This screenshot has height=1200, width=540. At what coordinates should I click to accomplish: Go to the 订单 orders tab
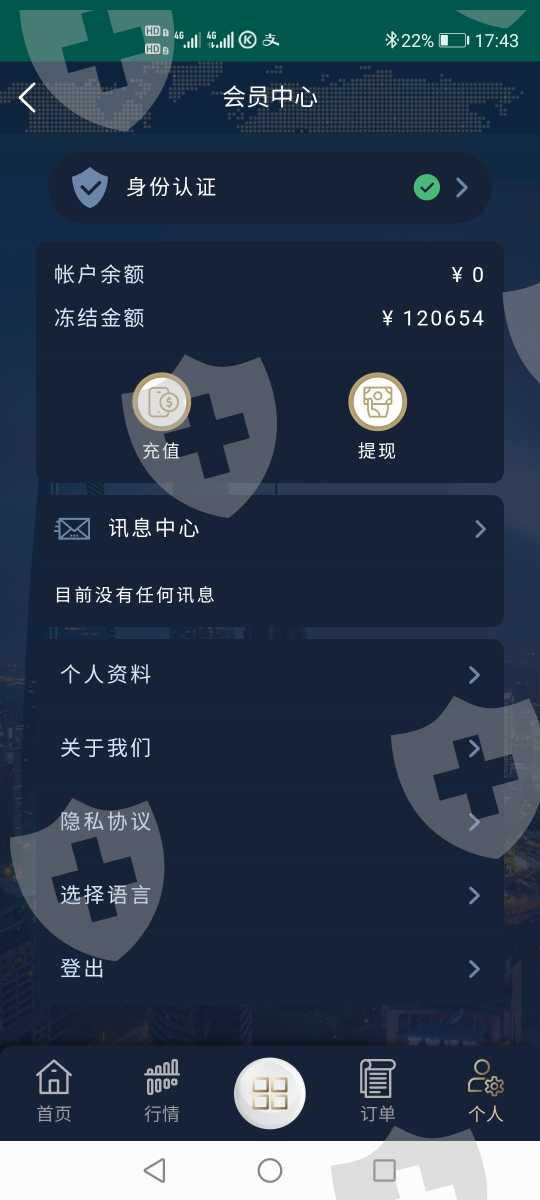click(378, 1092)
